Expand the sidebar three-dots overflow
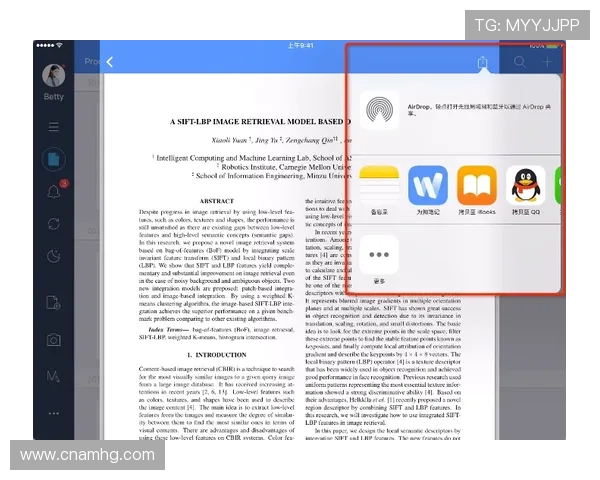The width and height of the screenshot is (600, 480). tap(54, 413)
